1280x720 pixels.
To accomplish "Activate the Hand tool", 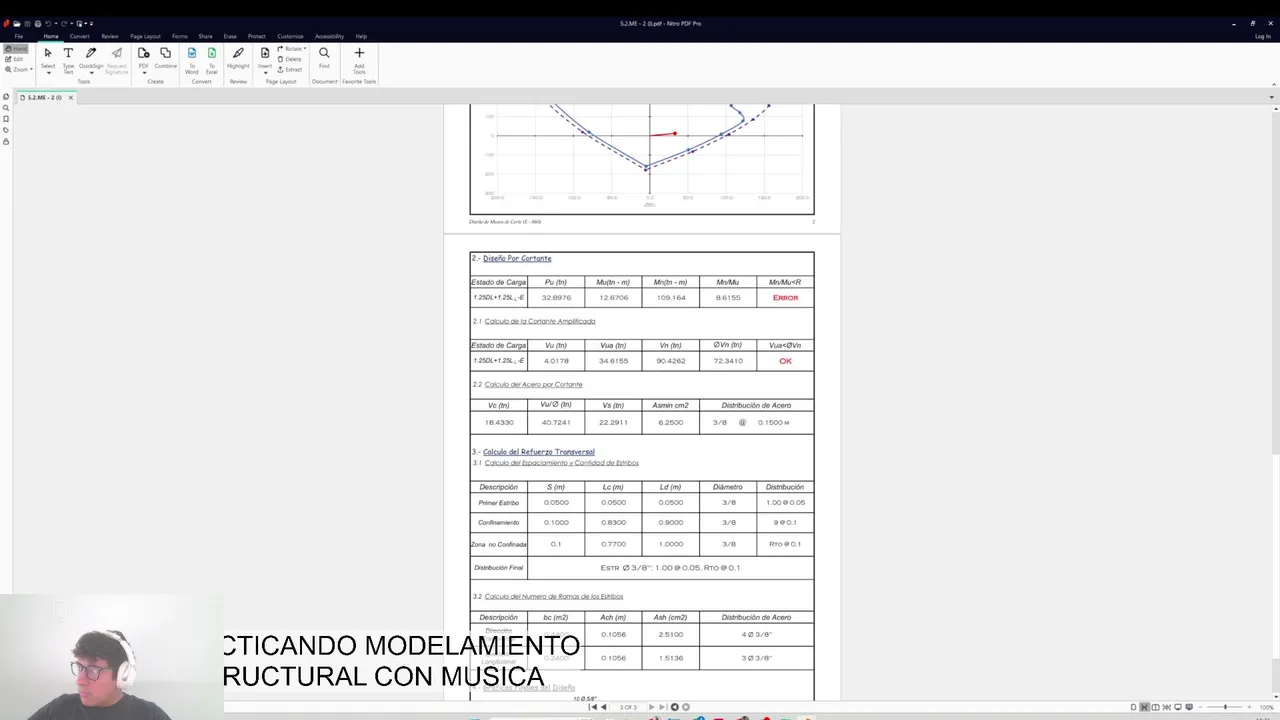I will [17, 49].
